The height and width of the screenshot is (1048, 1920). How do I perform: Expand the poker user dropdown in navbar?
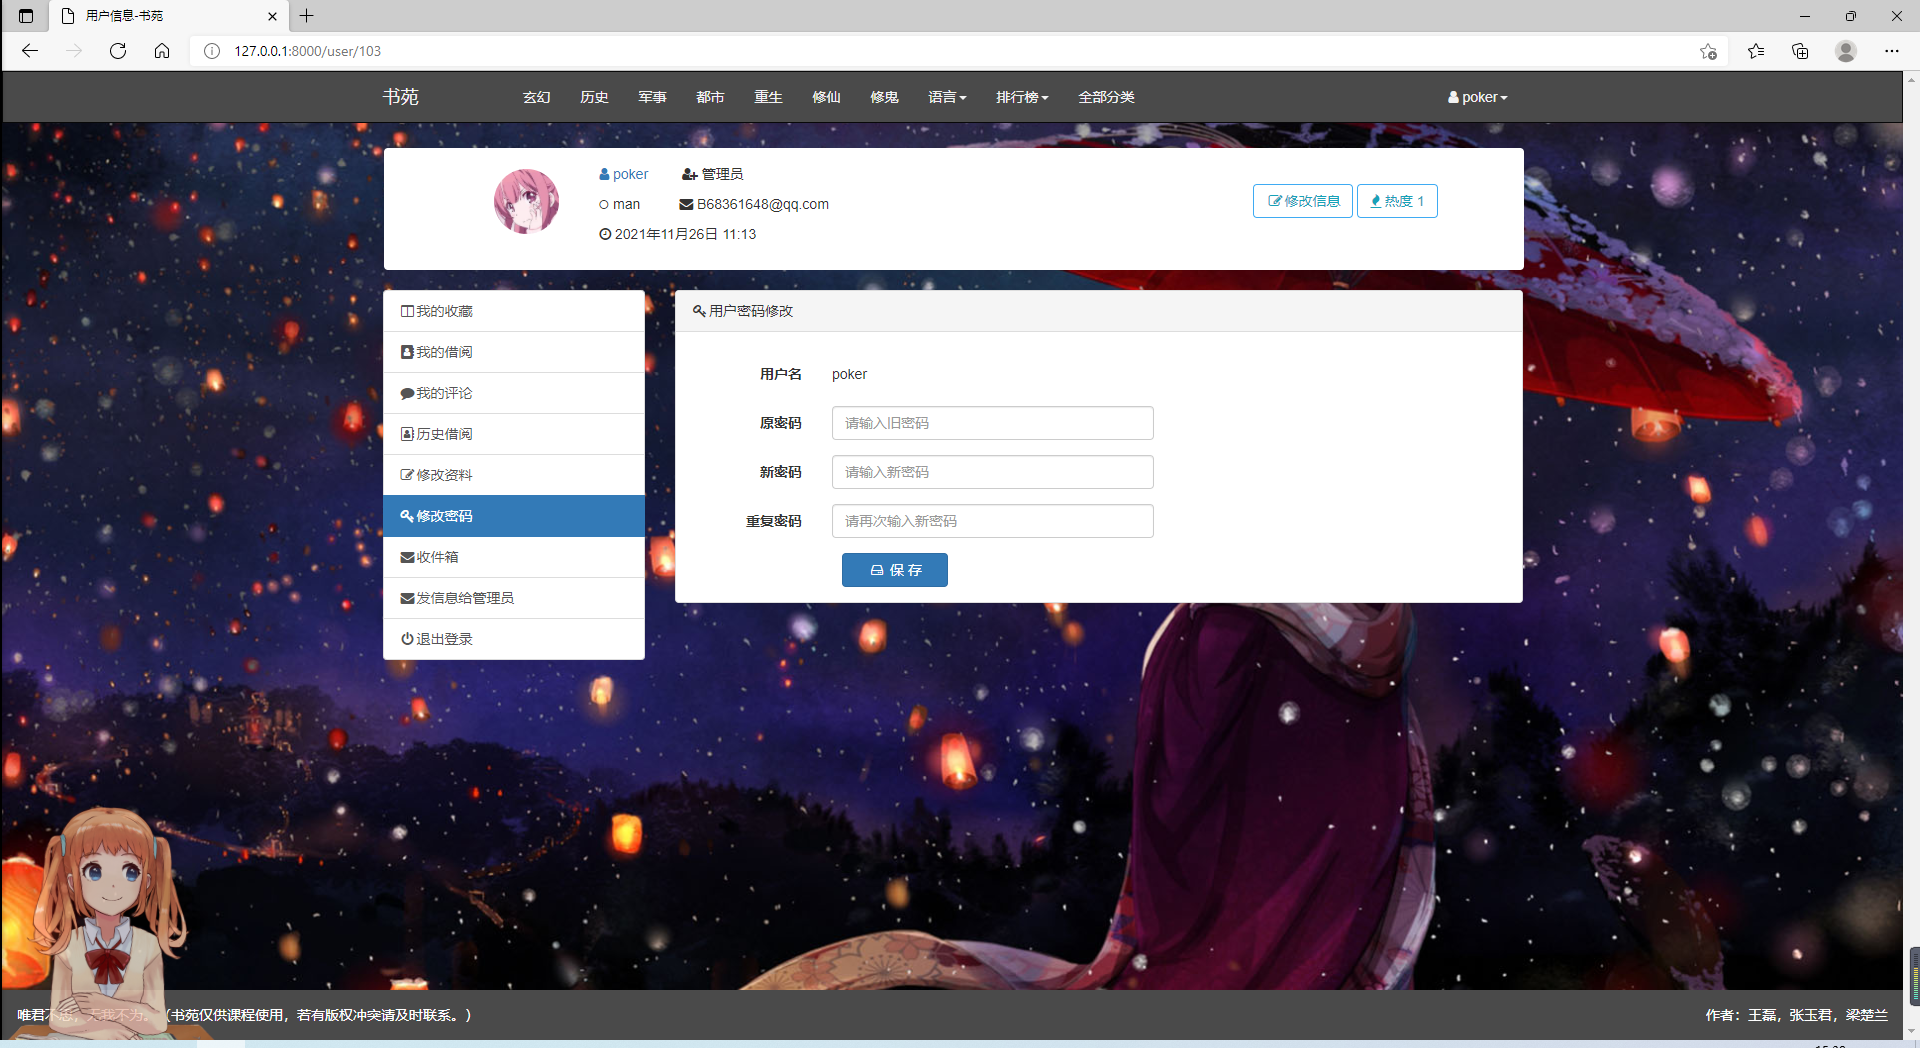click(x=1477, y=97)
